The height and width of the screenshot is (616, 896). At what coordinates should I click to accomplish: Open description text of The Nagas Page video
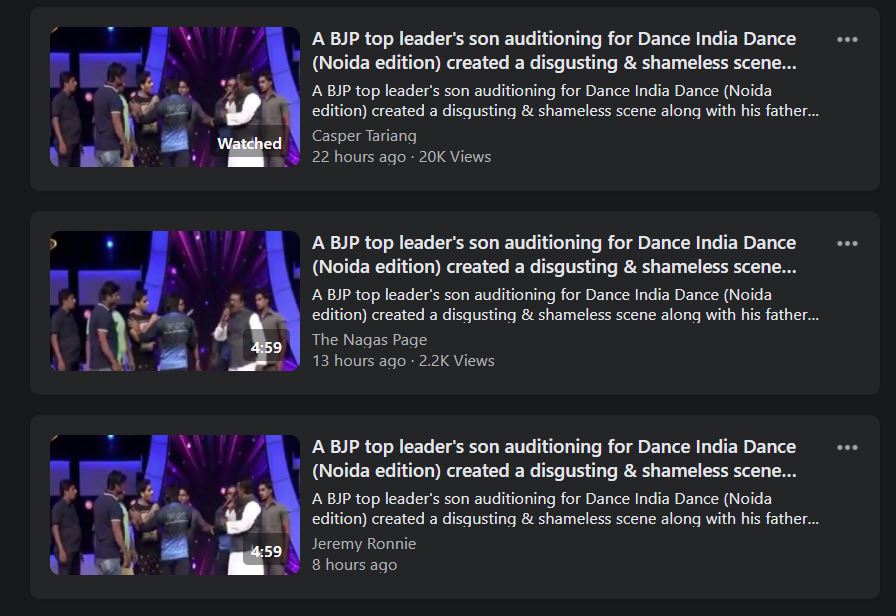[x=565, y=305]
